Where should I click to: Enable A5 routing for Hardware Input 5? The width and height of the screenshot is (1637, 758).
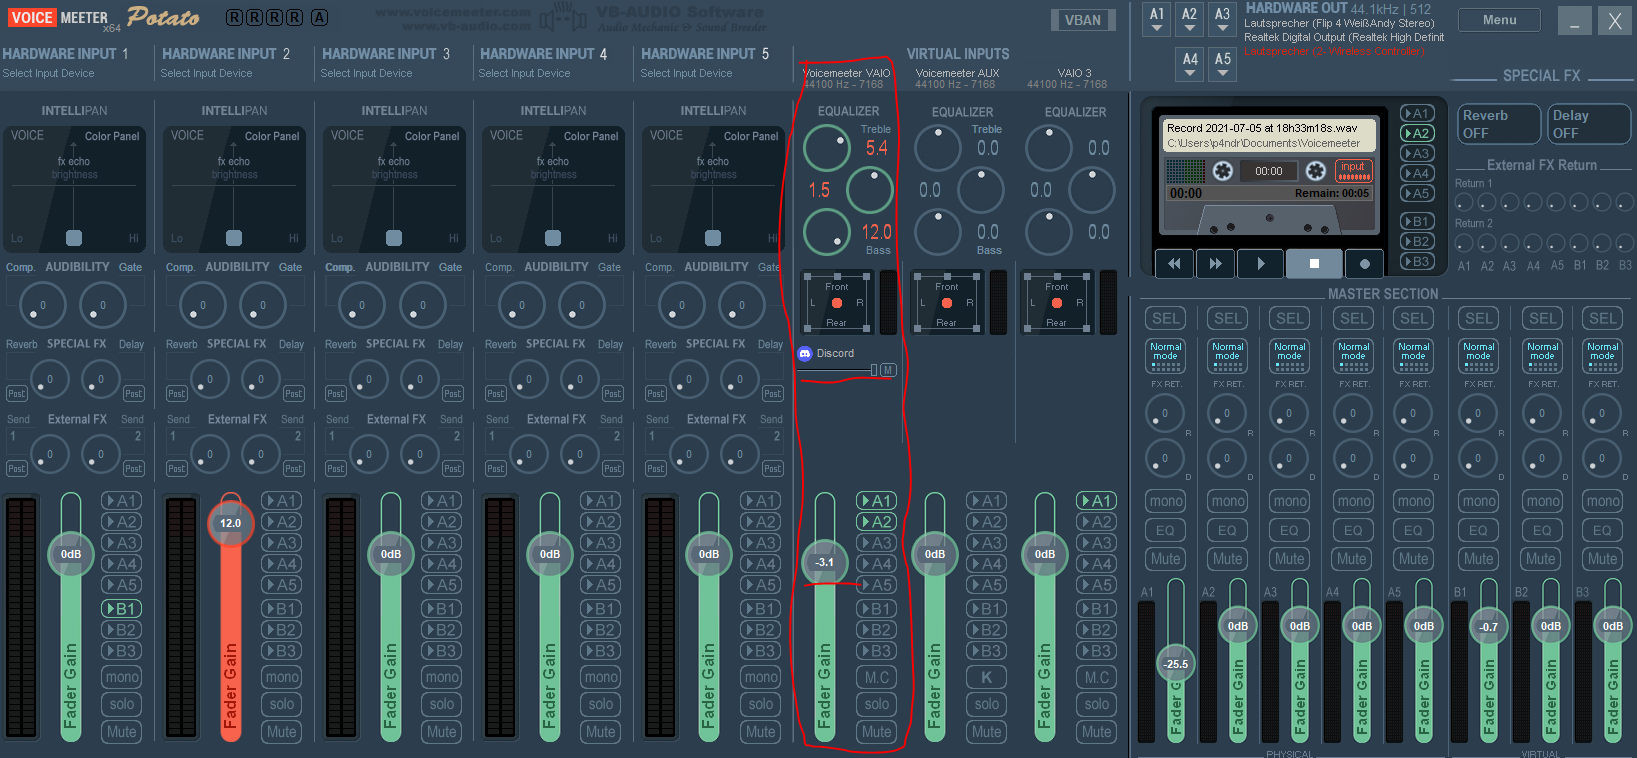click(761, 584)
